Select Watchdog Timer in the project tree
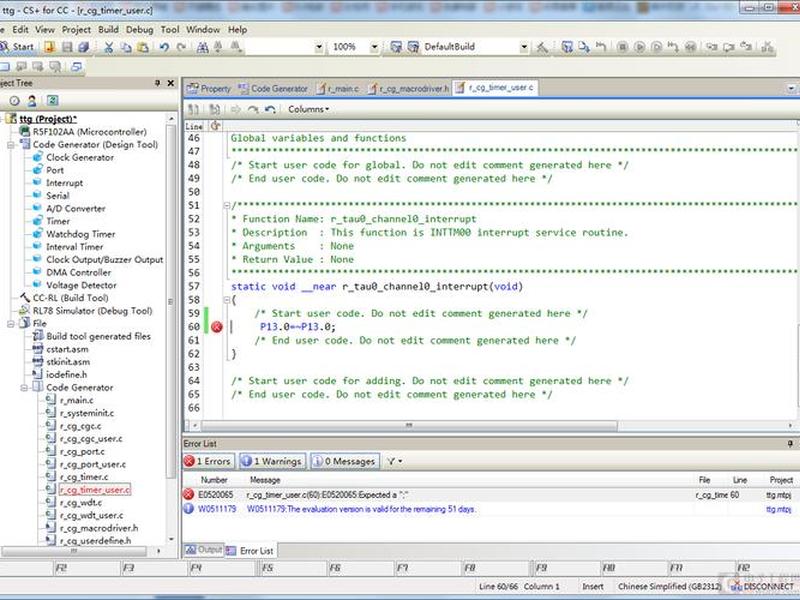The height and width of the screenshot is (600, 800). coord(81,234)
